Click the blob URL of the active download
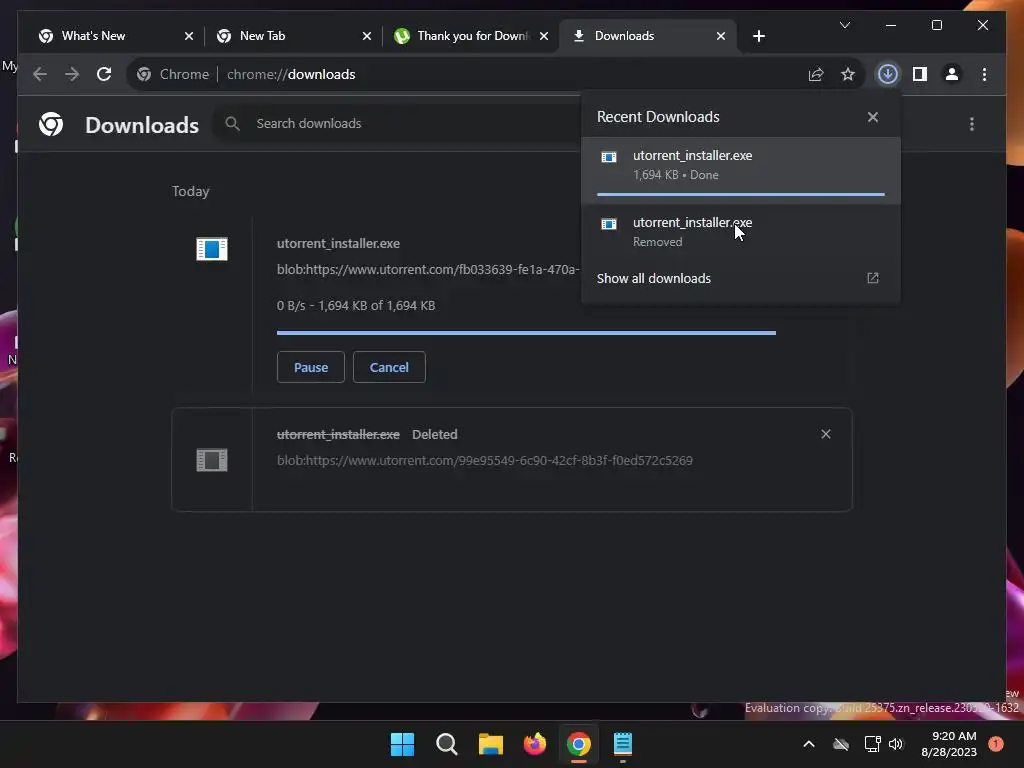Screen dimensions: 1024x768 428,270
